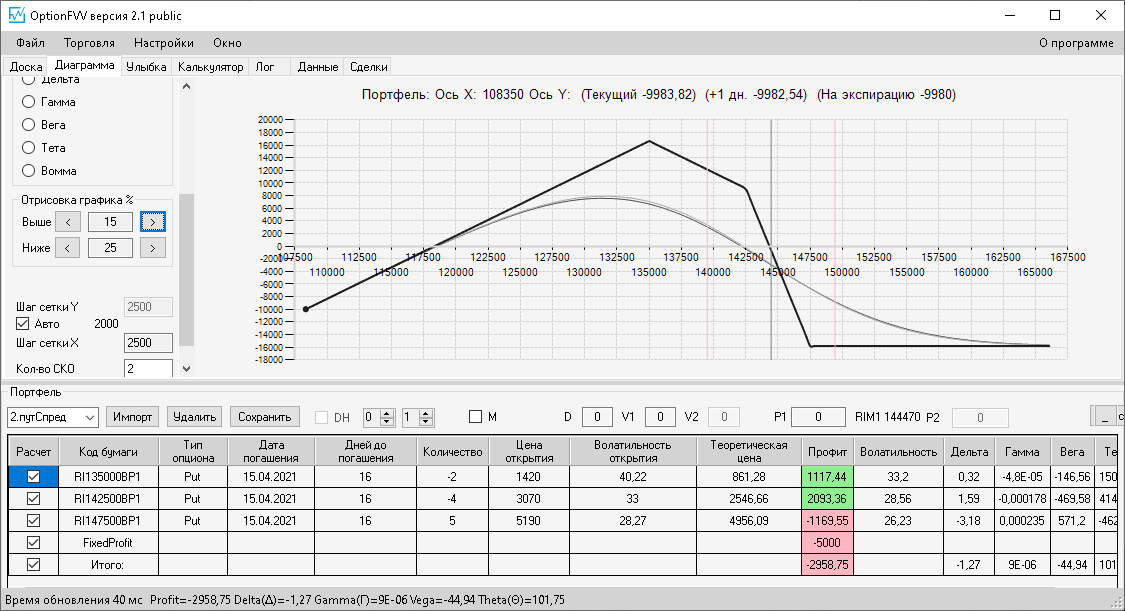1125x611 pixels.
Task: Click the profit cell 1117,44
Action: pyautogui.click(x=827, y=476)
